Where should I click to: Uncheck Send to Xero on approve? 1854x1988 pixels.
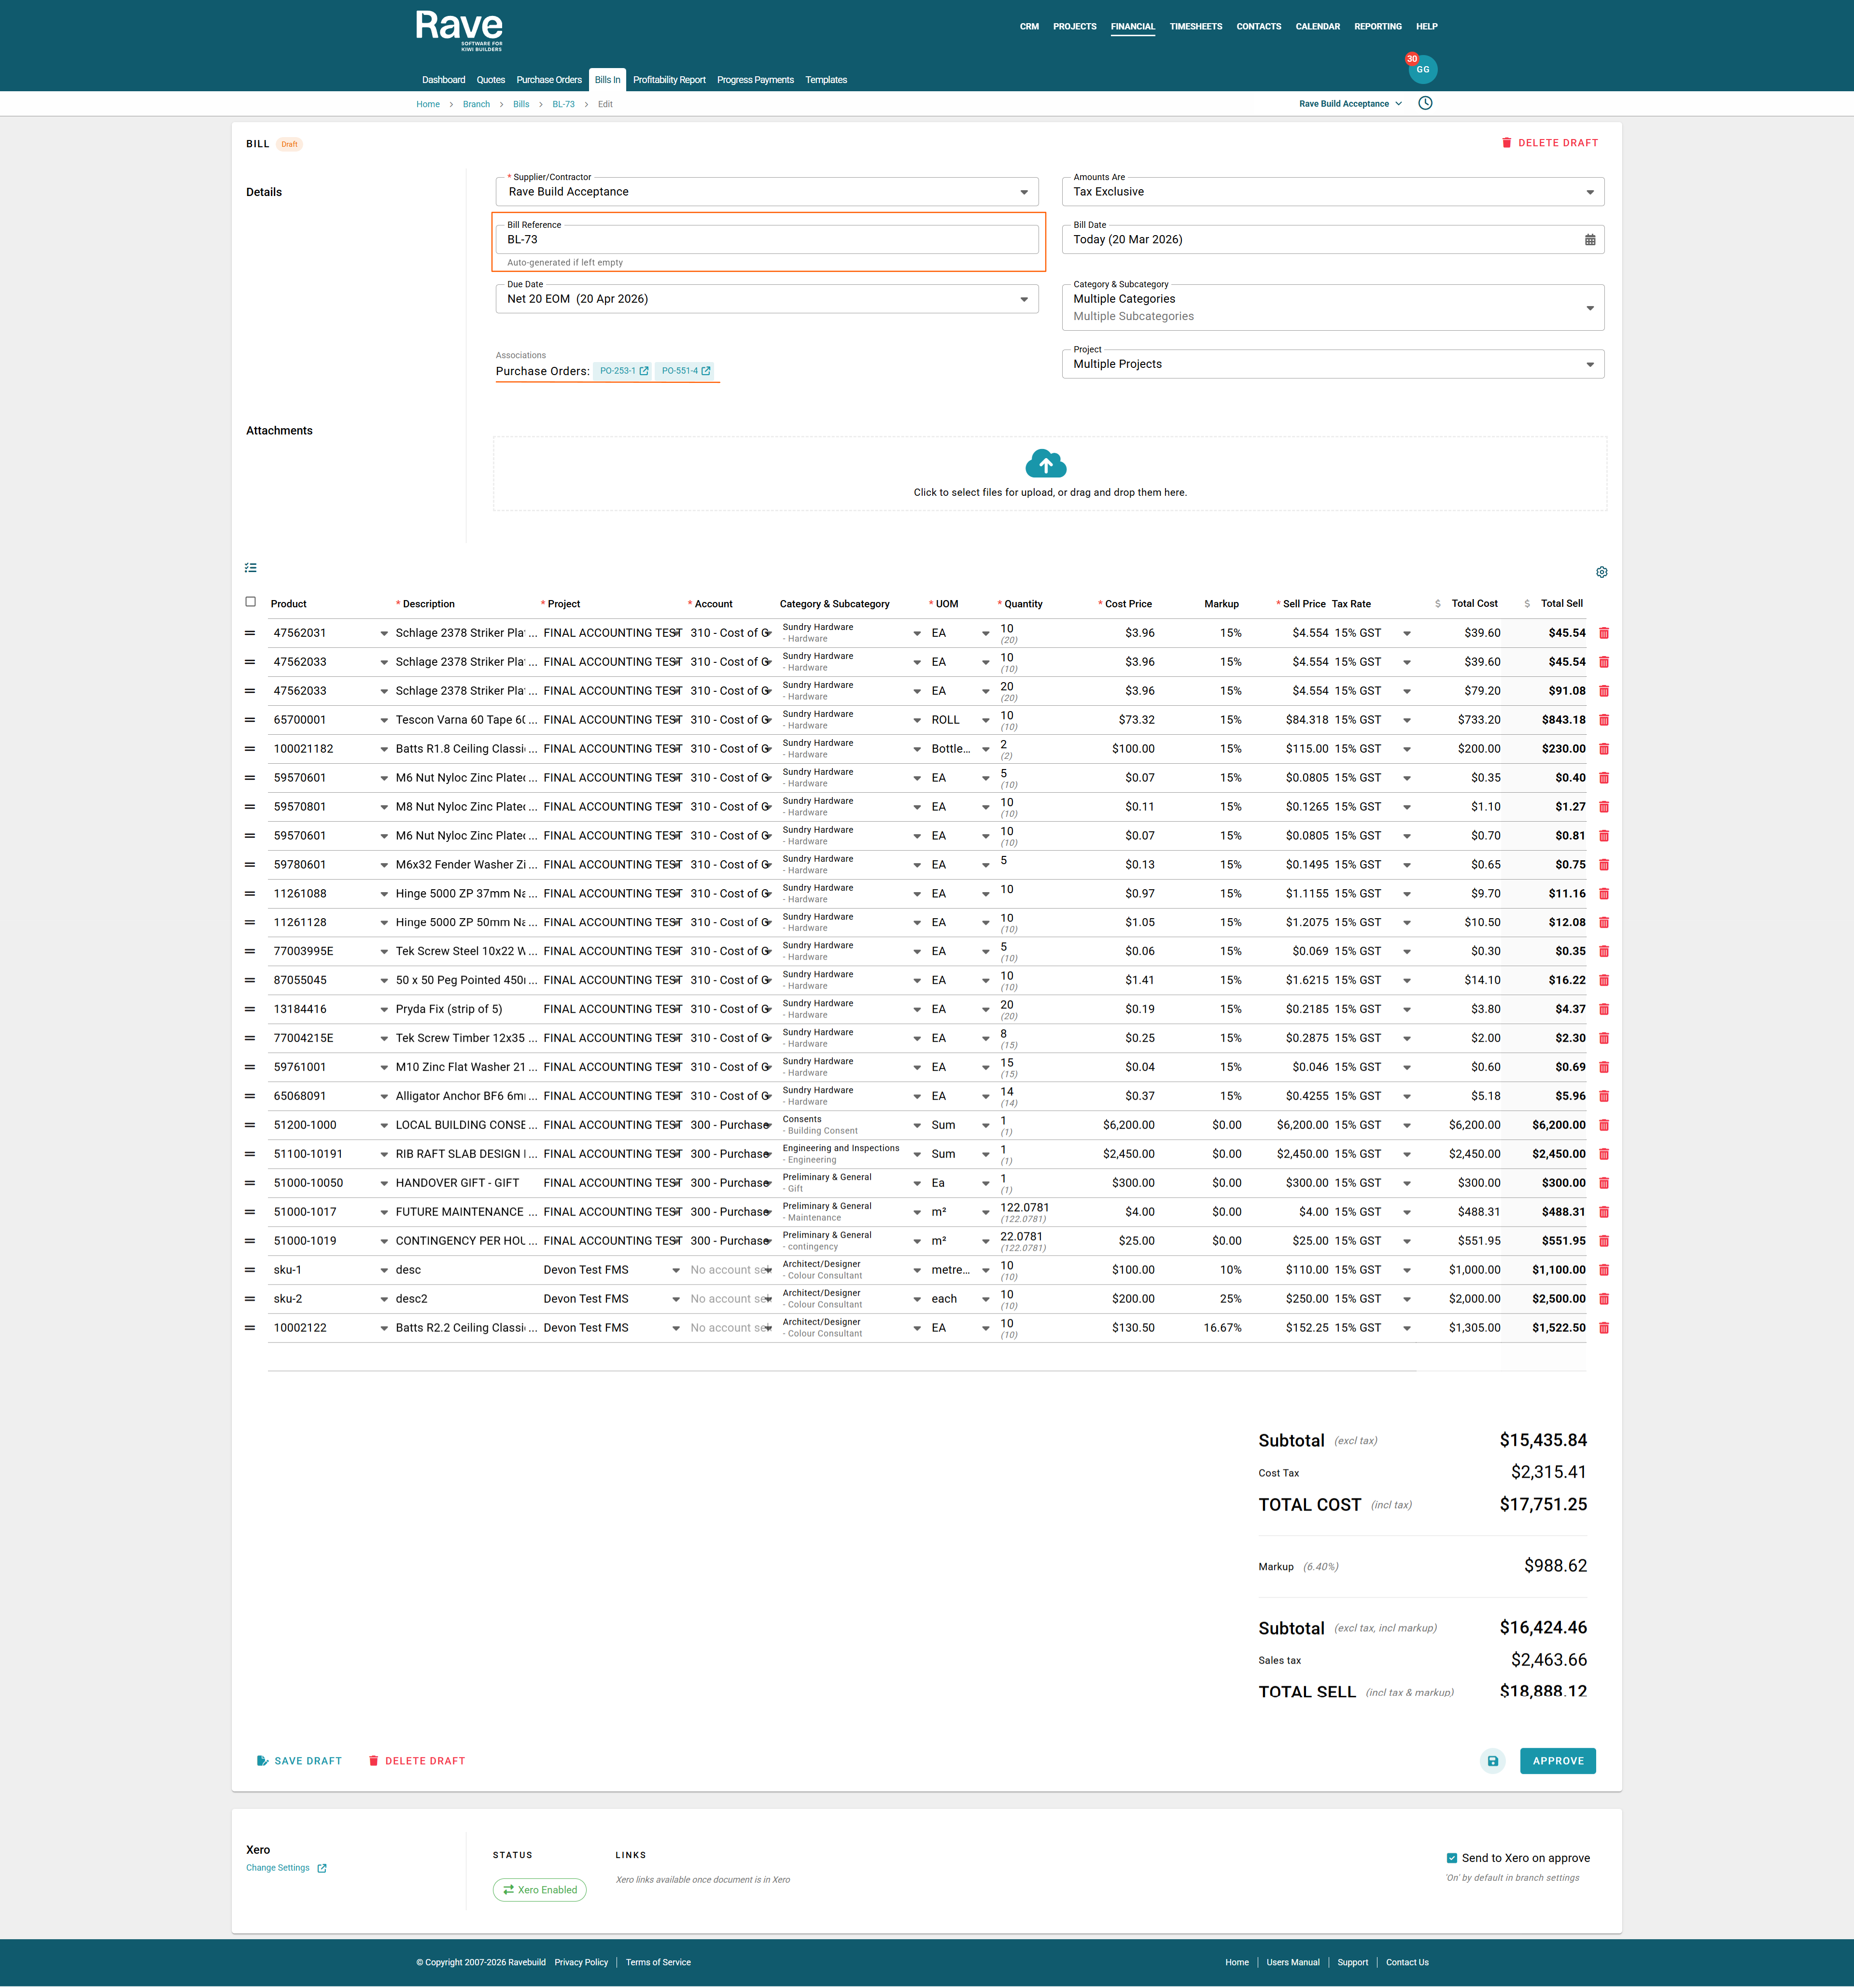[x=1451, y=1858]
